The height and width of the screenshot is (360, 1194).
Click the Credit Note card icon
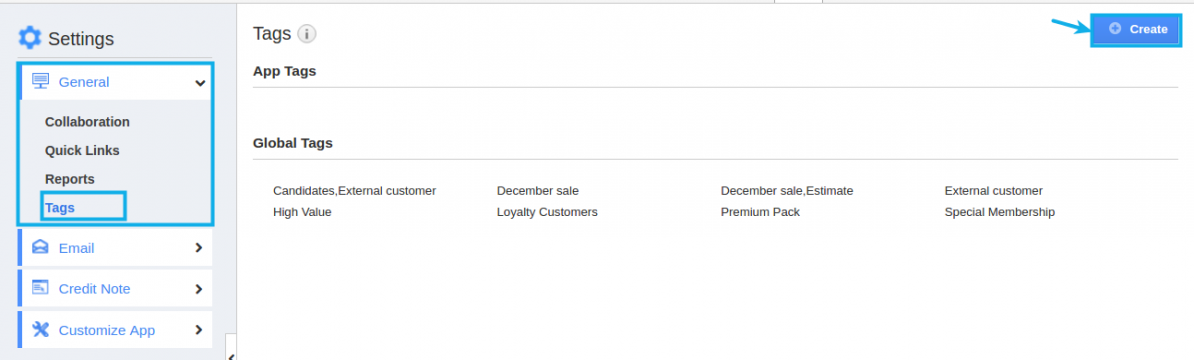tap(40, 288)
